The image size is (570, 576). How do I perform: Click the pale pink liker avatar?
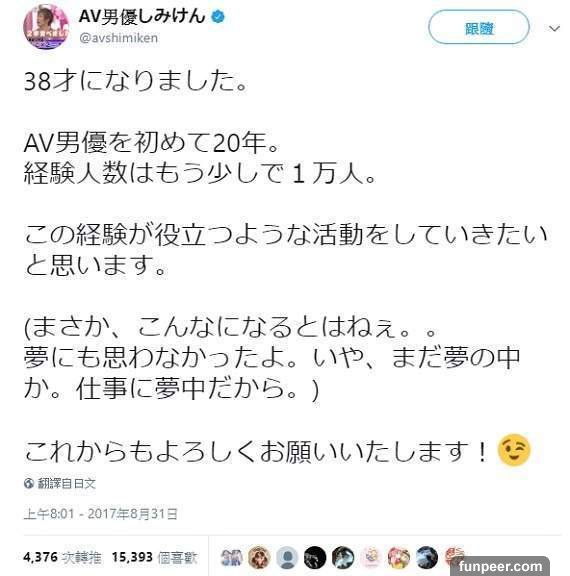(371, 557)
